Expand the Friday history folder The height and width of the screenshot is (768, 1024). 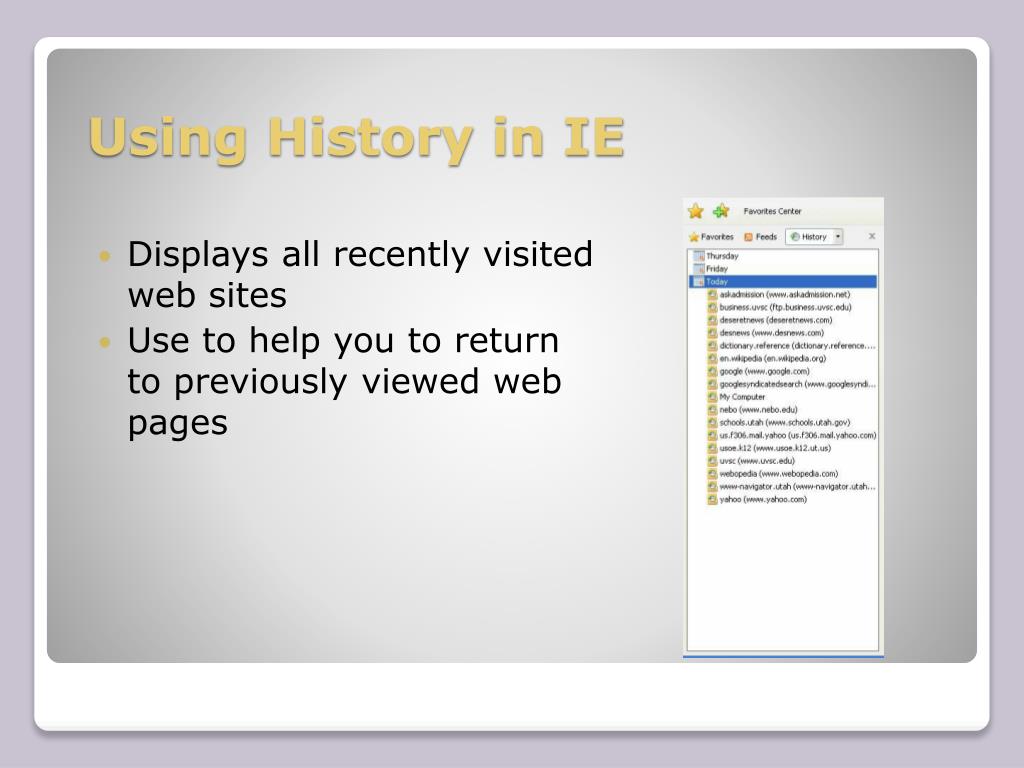711,268
